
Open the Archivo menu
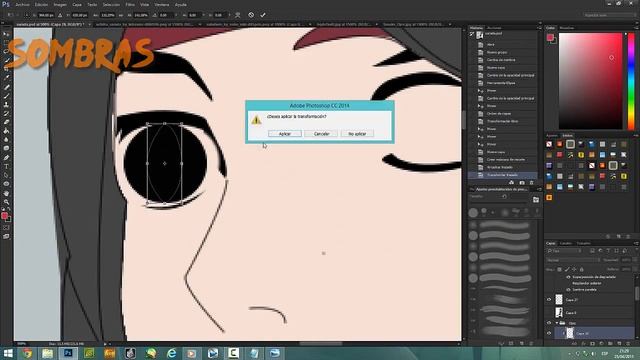point(22,4)
